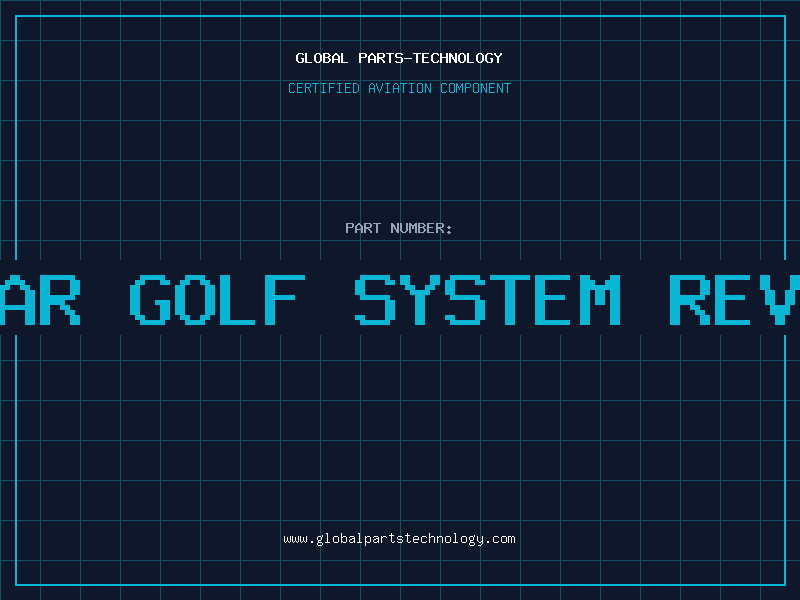
Task: Click the cut-off word REV in the banner
Action: tap(735, 299)
